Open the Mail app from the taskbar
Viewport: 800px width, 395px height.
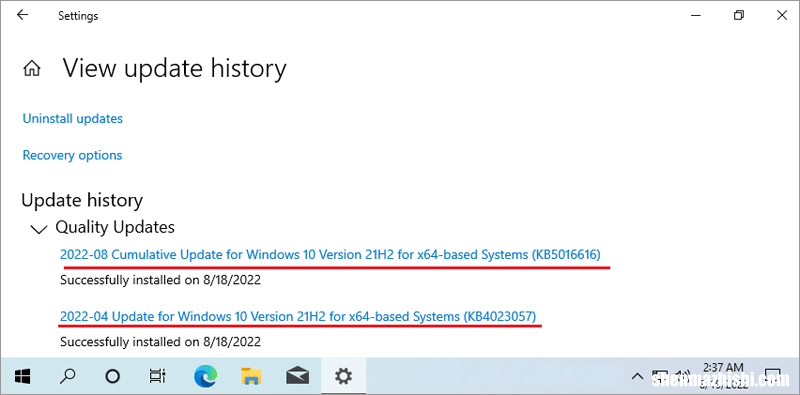click(x=297, y=377)
